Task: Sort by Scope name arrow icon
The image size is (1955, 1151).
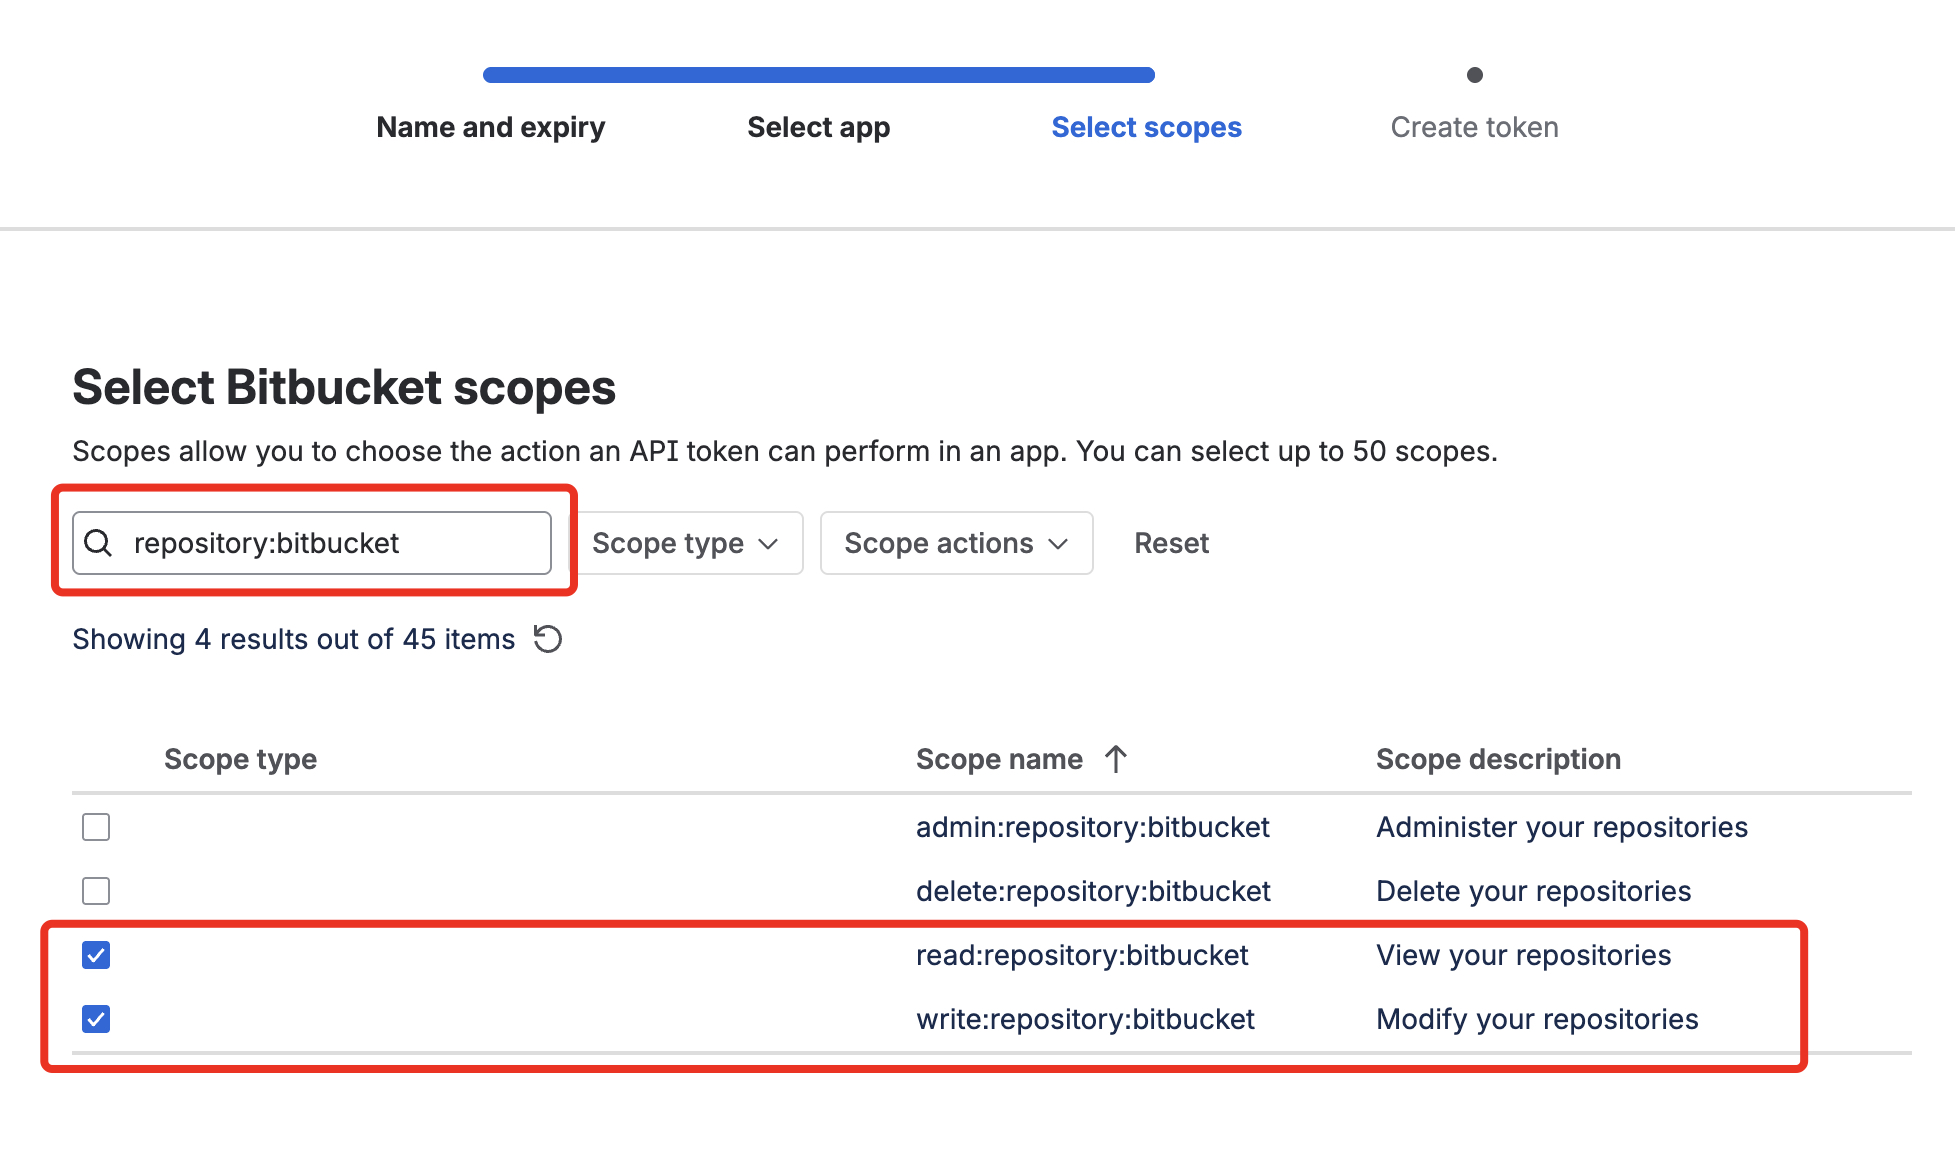Action: pos(1116,759)
